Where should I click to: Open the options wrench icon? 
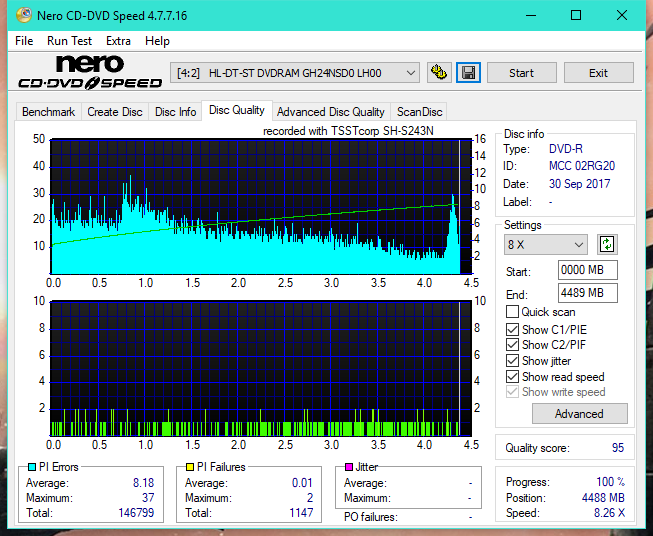point(439,73)
